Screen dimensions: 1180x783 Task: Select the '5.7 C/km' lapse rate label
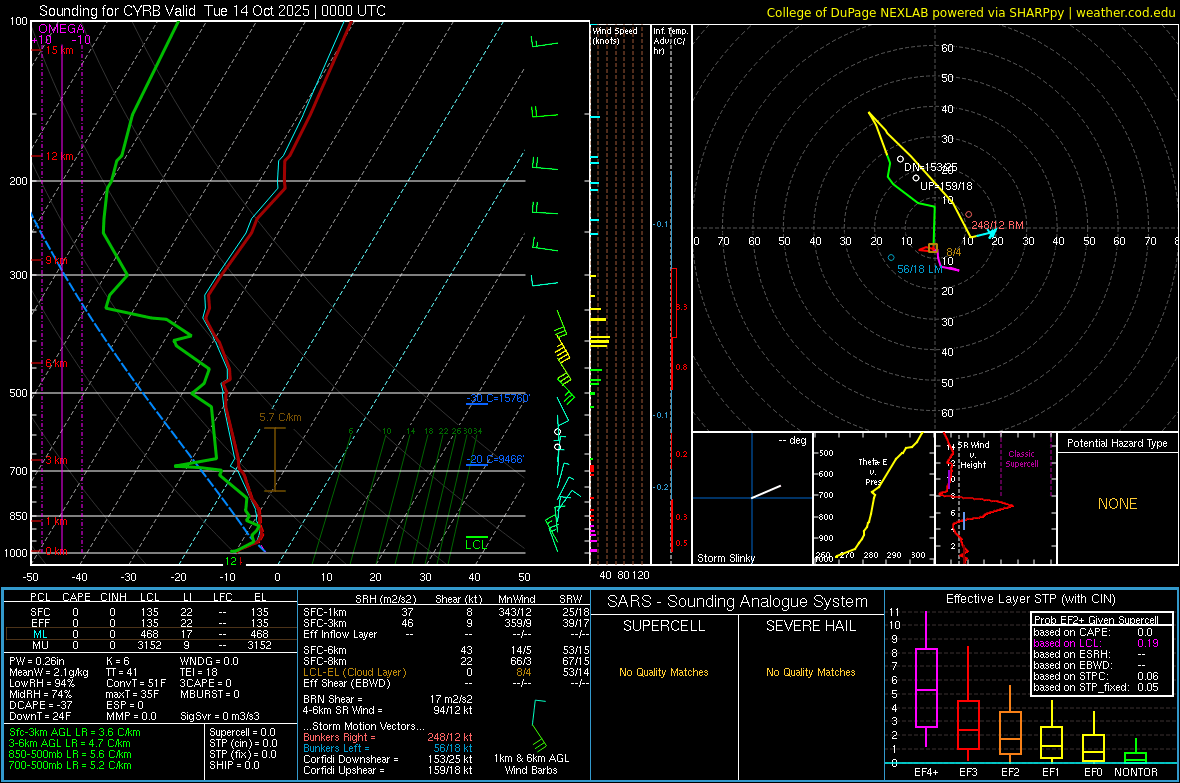[x=280, y=417]
